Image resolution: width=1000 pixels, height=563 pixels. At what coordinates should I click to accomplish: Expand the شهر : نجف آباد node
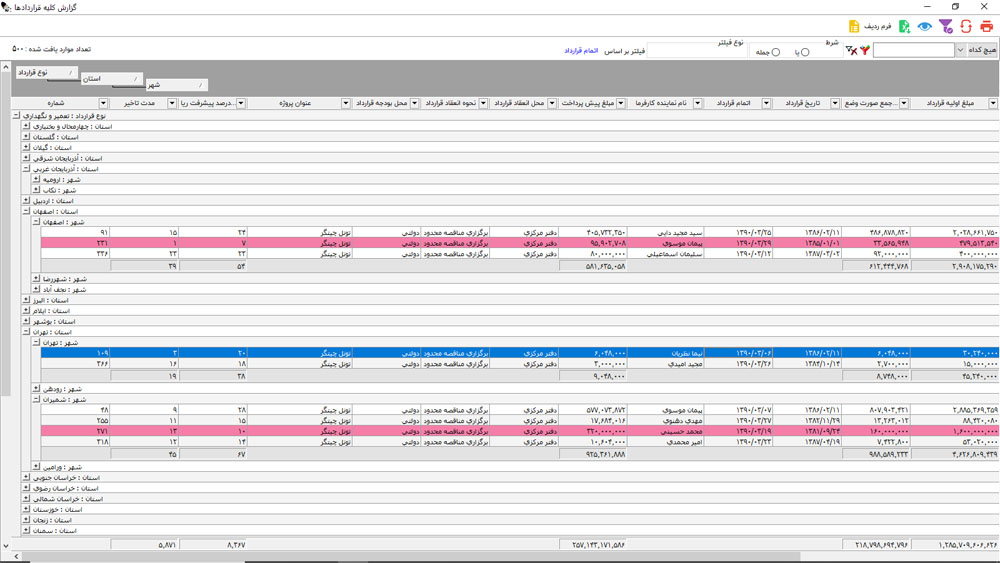36,289
